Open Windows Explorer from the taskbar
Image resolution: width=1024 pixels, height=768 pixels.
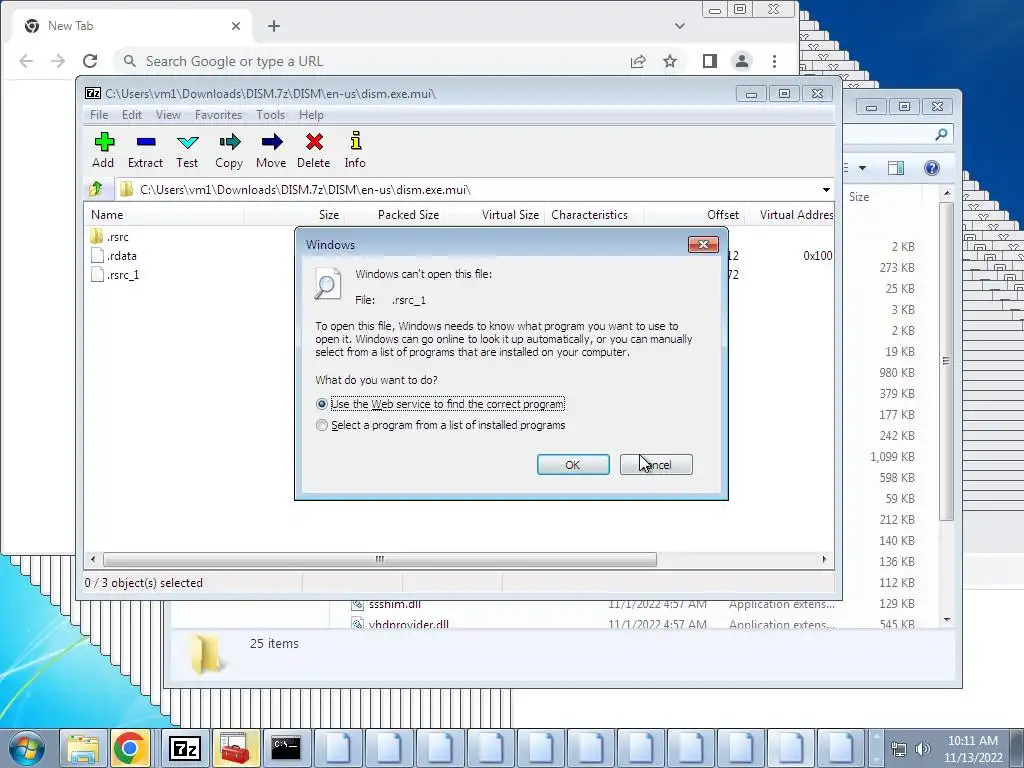coord(84,748)
